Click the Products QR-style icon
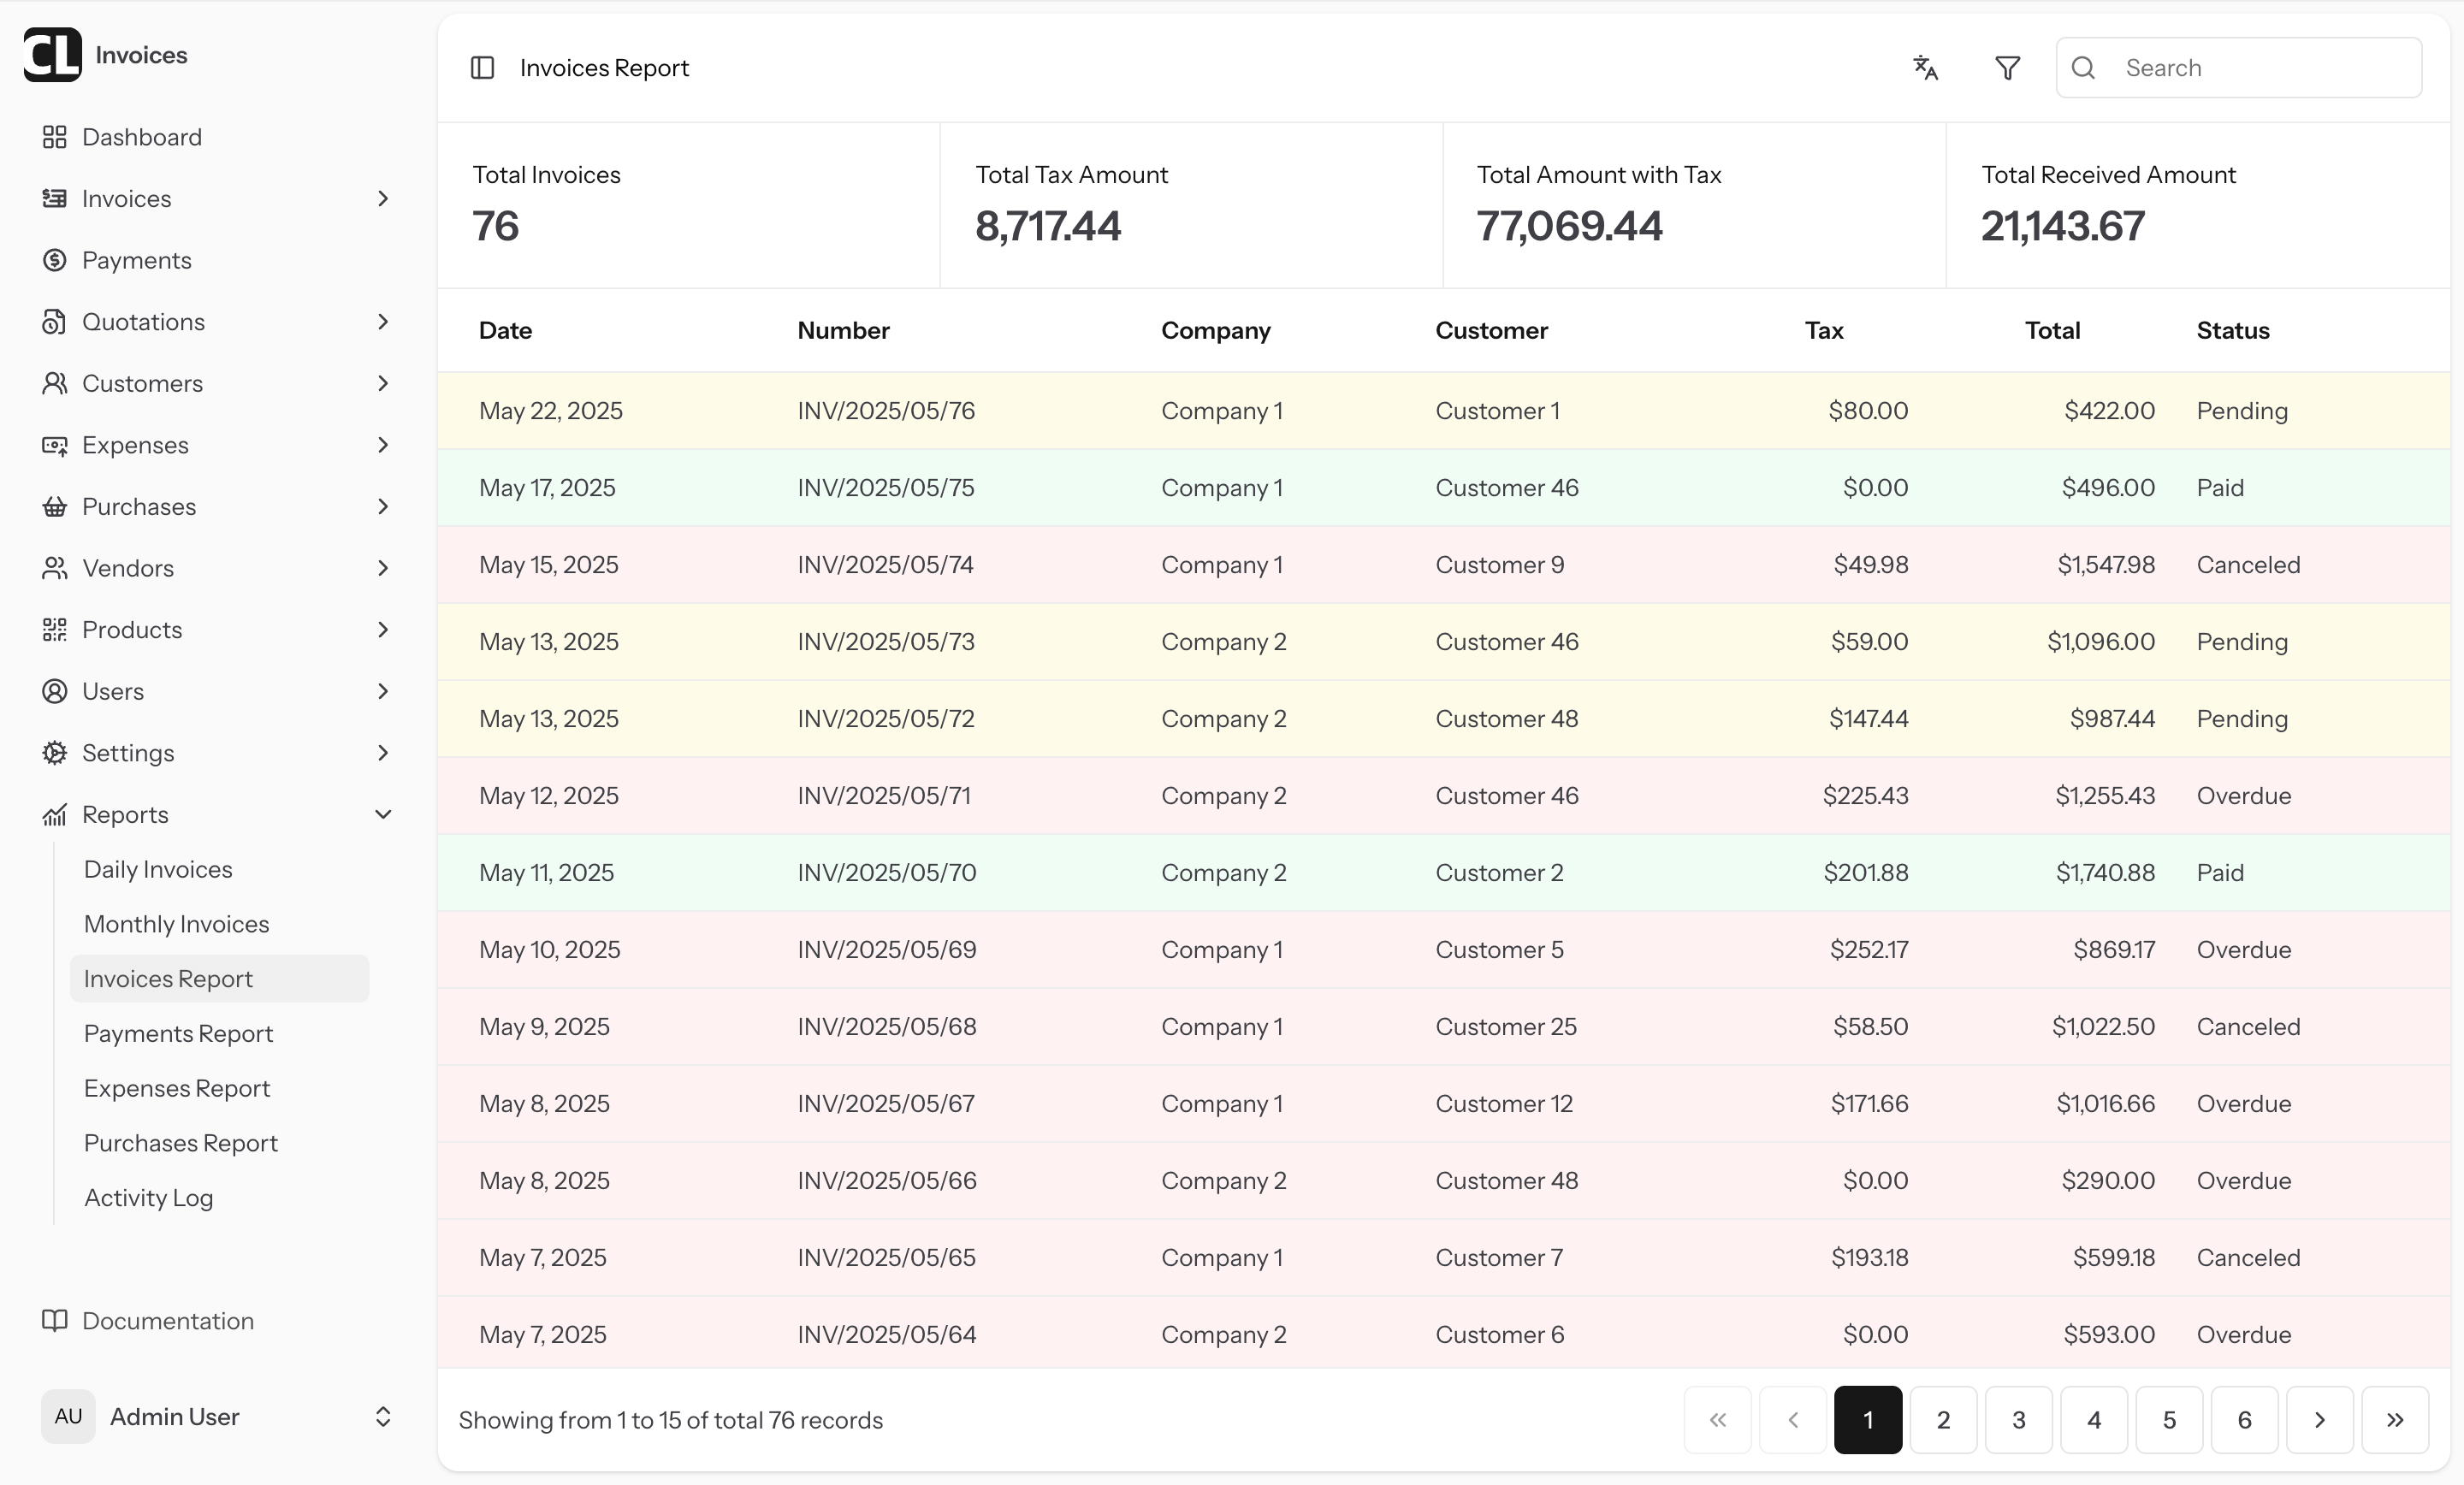The image size is (2464, 1485). click(54, 630)
